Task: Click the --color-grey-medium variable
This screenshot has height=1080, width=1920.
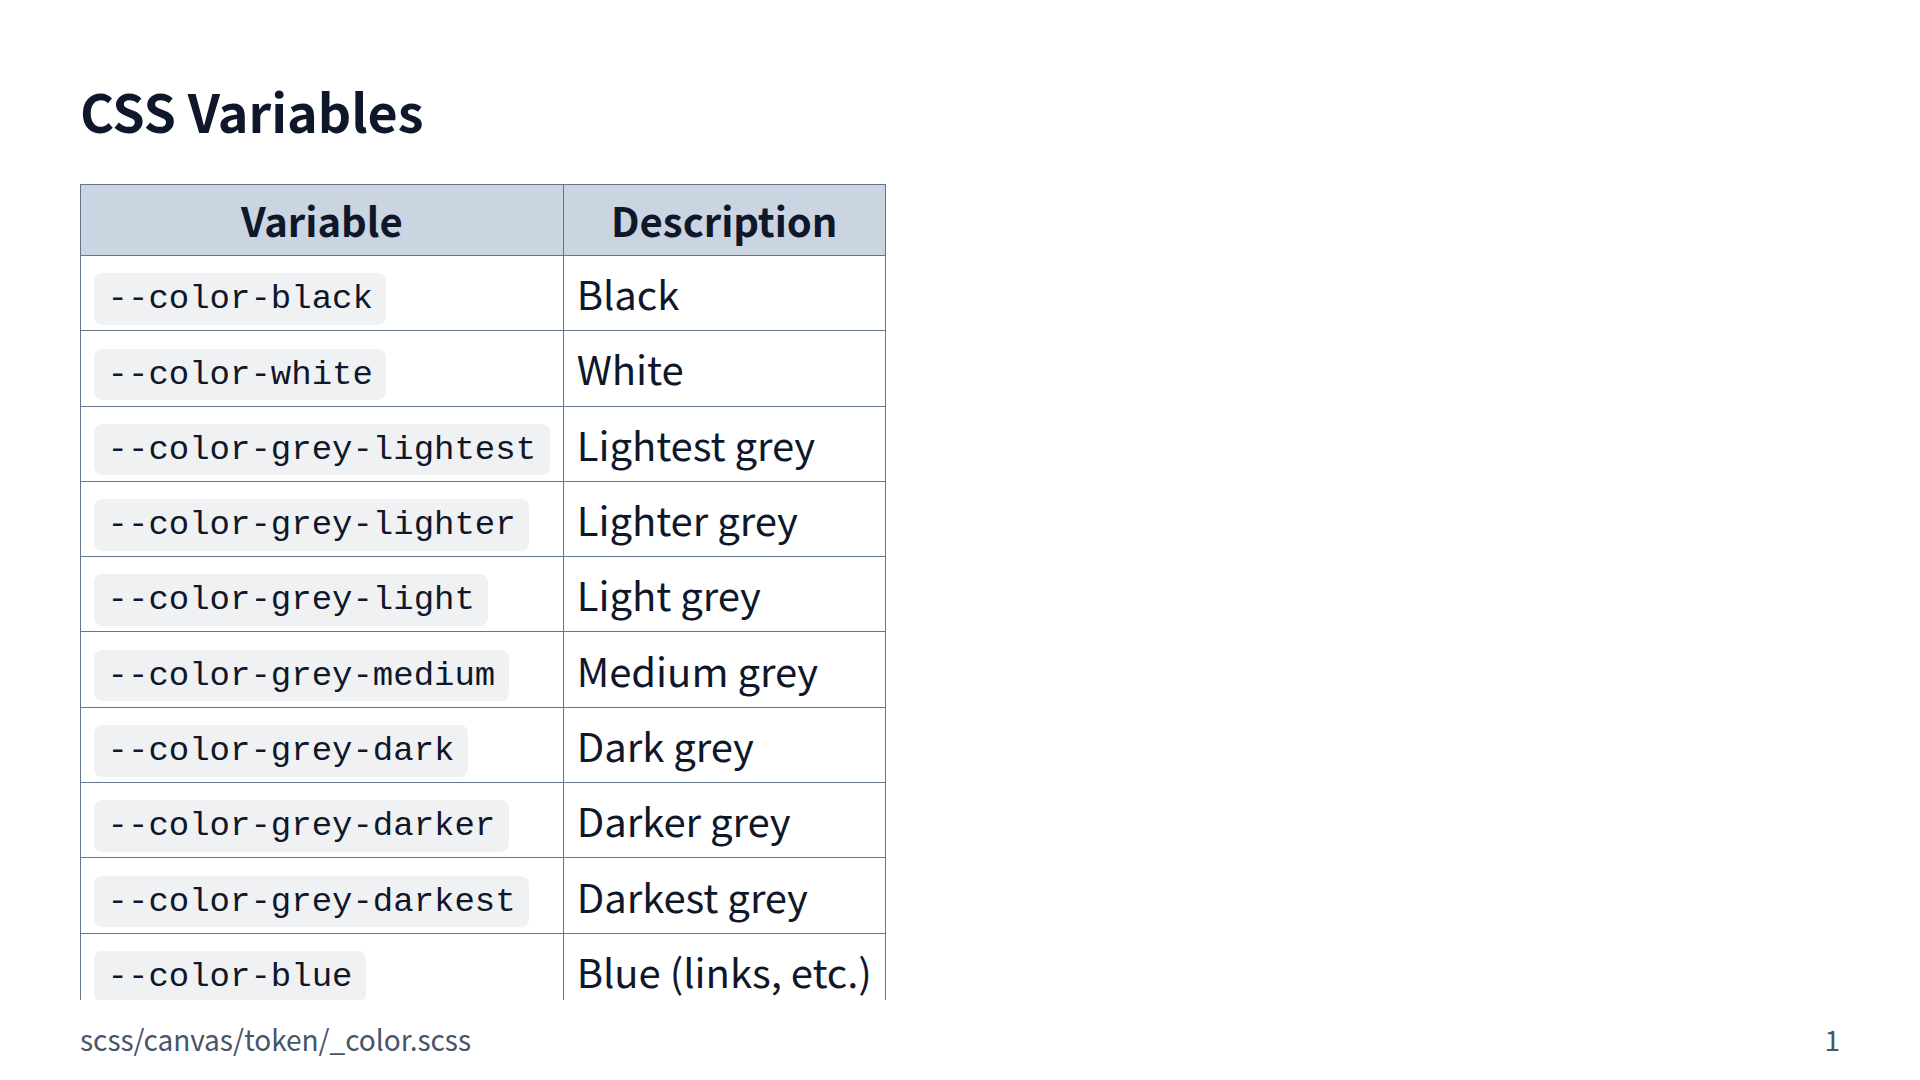Action: (301, 675)
